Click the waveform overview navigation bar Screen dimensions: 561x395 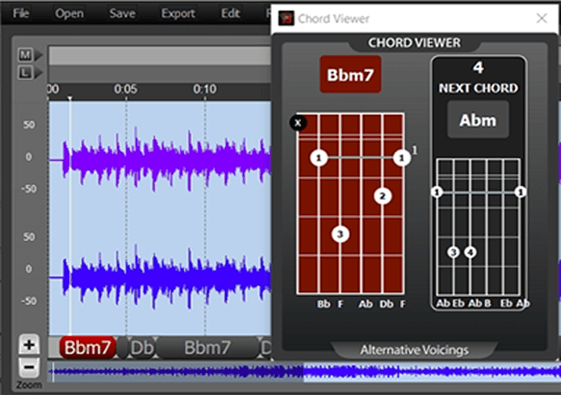(x=304, y=372)
